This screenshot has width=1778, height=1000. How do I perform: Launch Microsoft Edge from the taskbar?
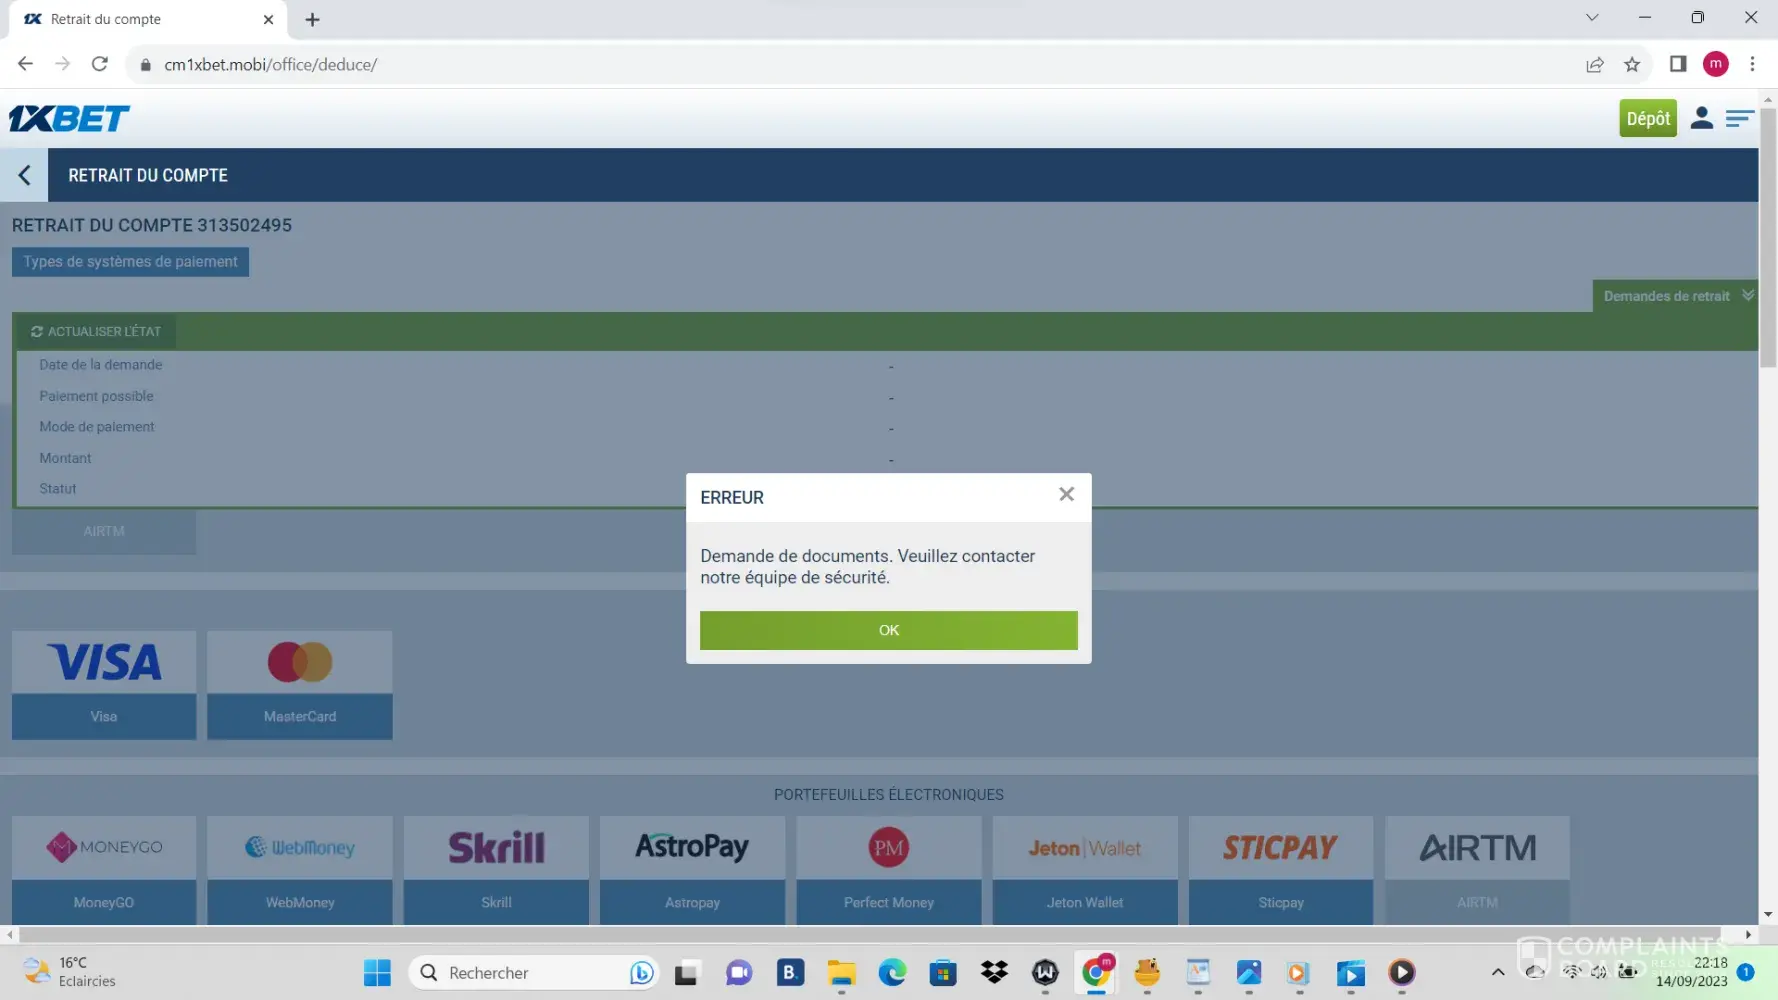click(892, 972)
